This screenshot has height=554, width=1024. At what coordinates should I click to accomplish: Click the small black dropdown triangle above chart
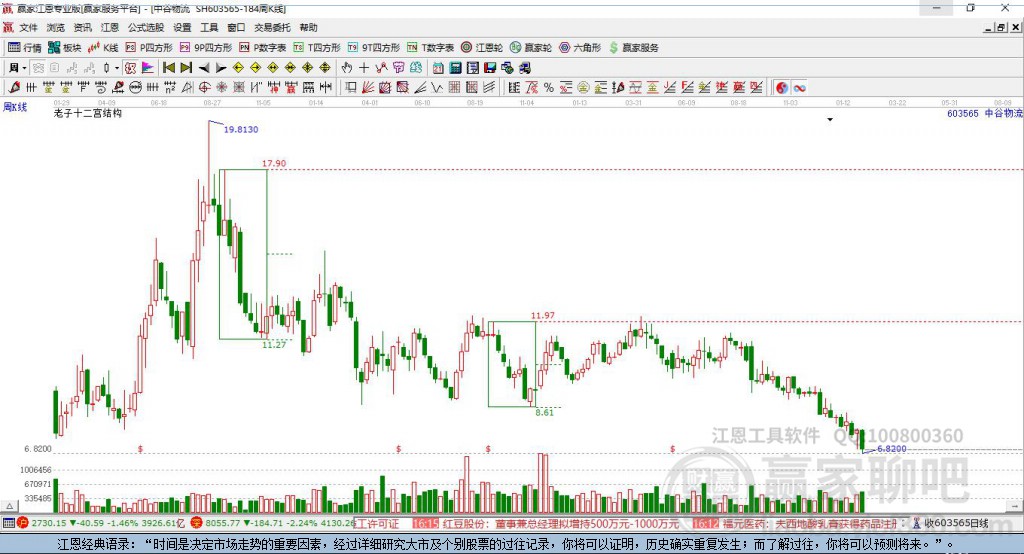[x=830, y=120]
